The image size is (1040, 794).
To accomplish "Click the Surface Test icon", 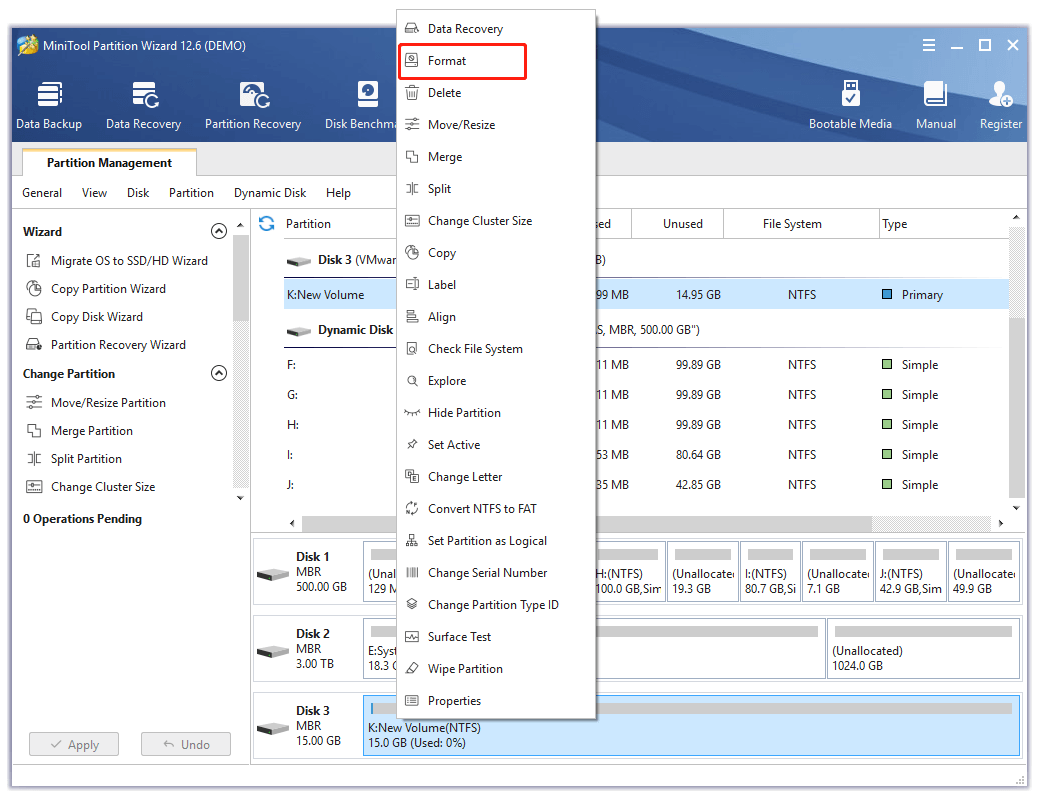I will [x=412, y=637].
